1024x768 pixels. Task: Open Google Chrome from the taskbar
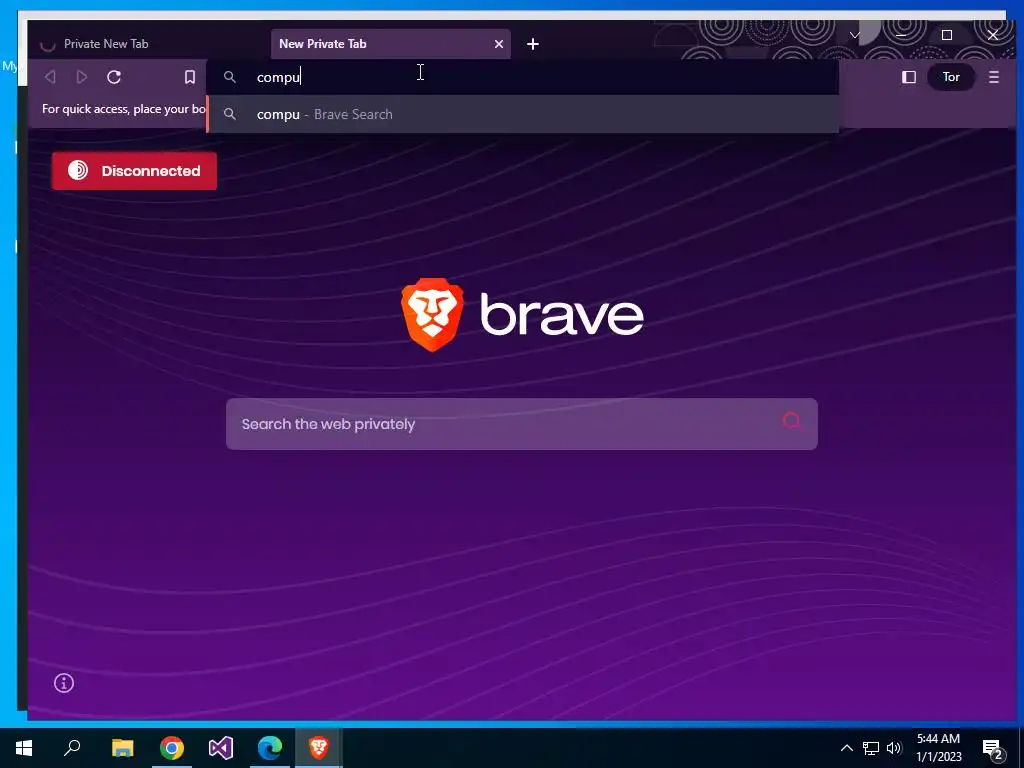click(x=172, y=748)
